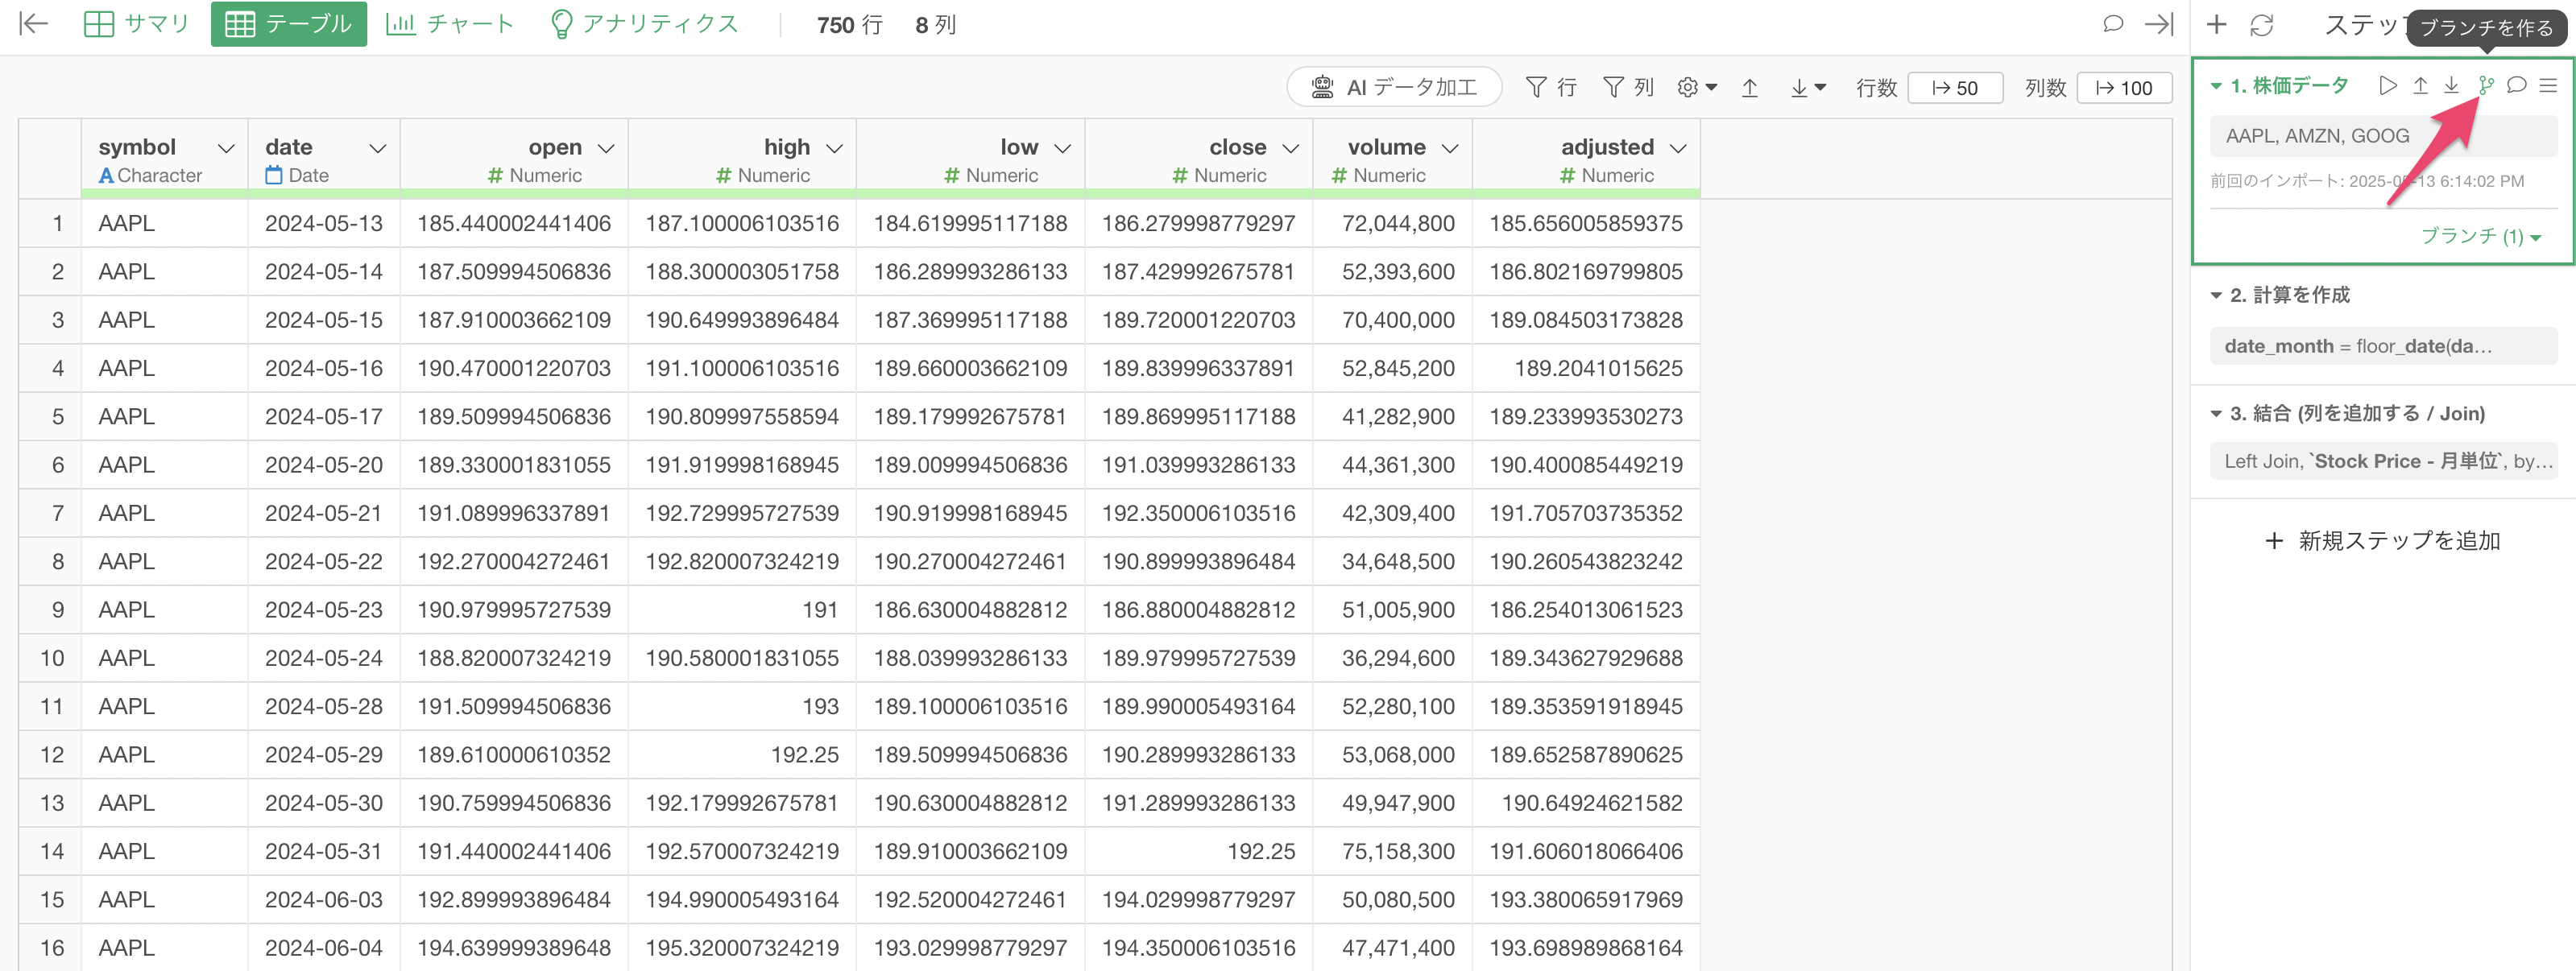2576x971 pixels.
Task: Click the symbol column header
Action: tap(165, 159)
